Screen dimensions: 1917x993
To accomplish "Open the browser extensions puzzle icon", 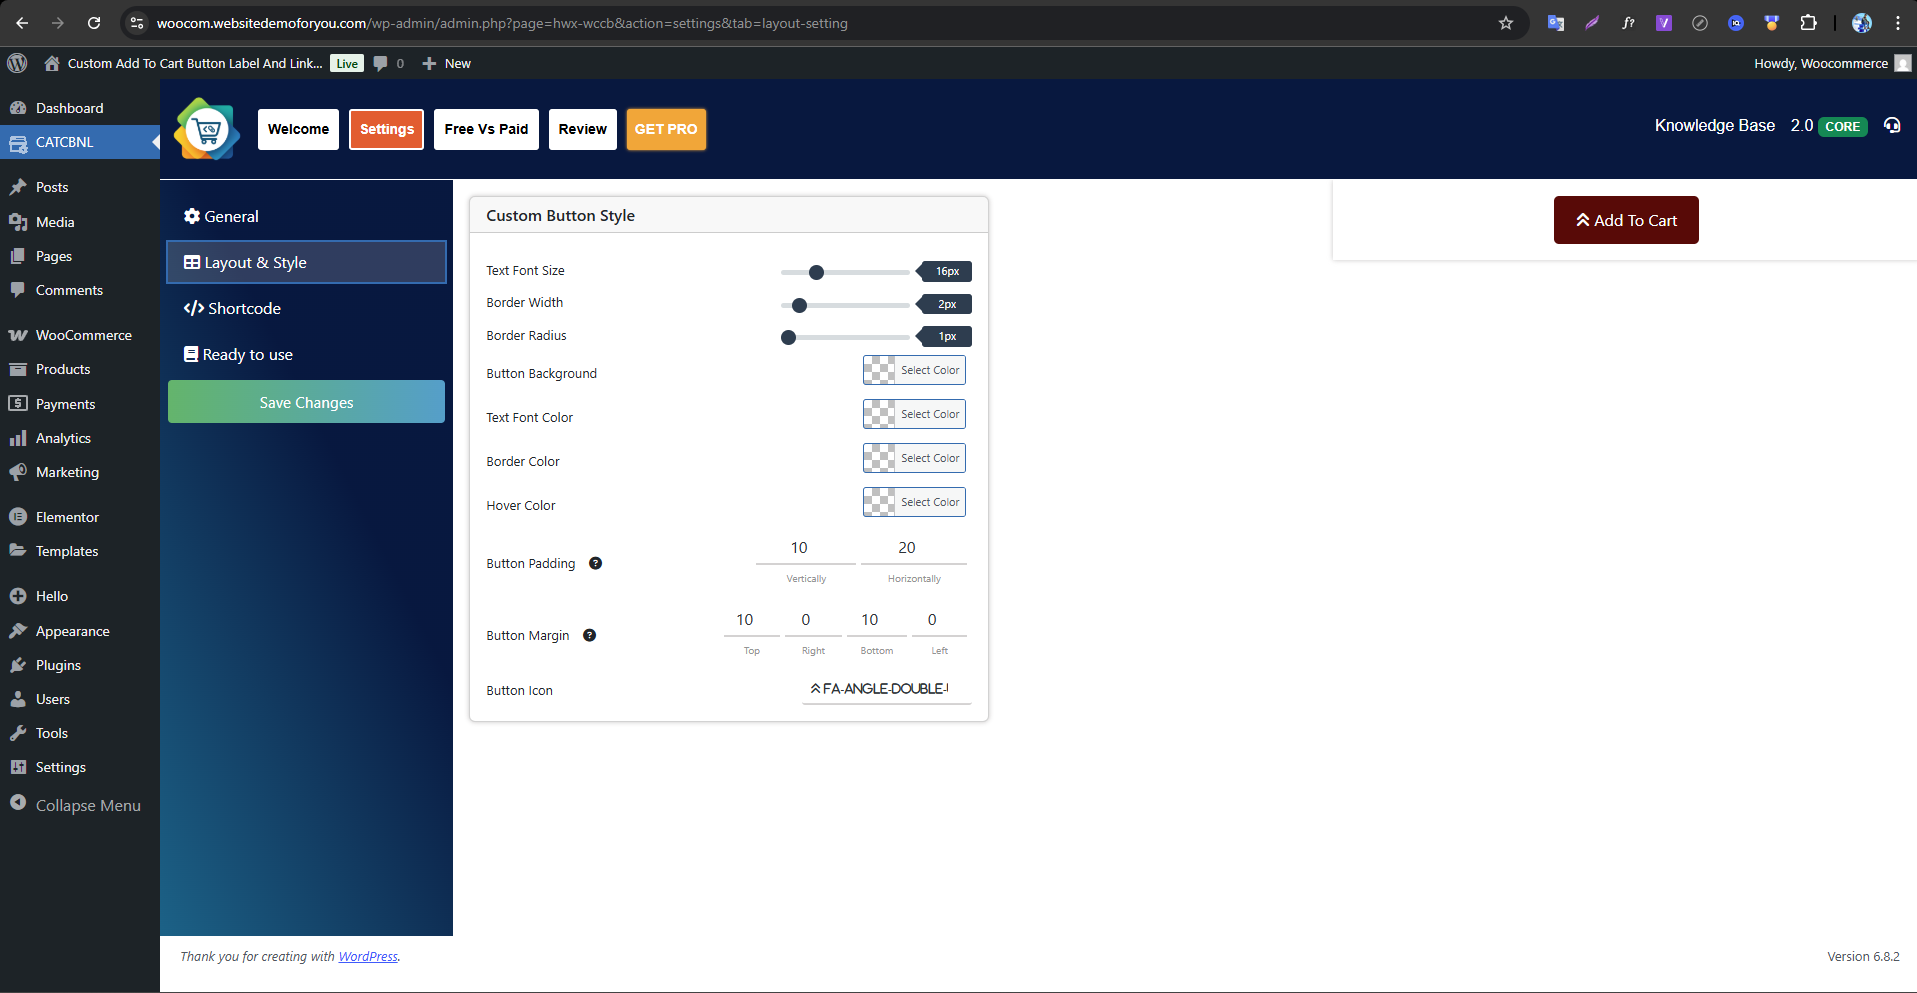I will pyautogui.click(x=1808, y=23).
